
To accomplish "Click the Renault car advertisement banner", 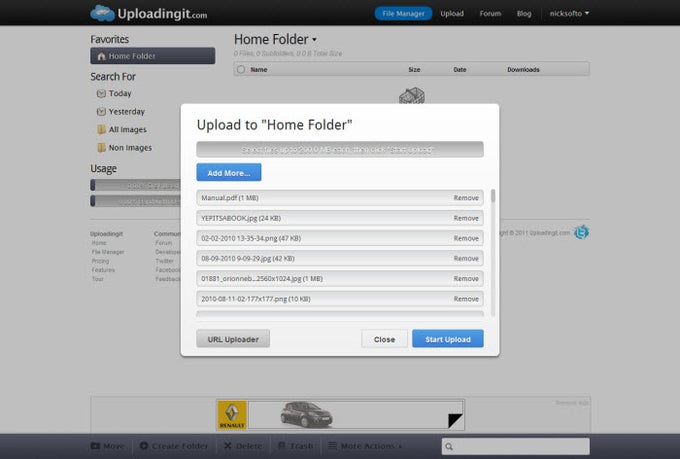I will [x=340, y=415].
